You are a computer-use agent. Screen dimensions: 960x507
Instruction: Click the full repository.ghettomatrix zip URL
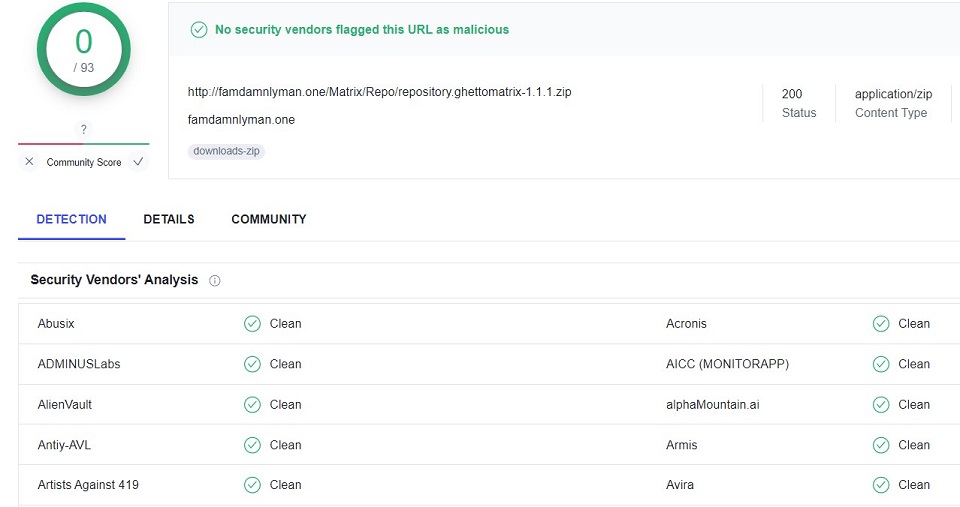380,92
